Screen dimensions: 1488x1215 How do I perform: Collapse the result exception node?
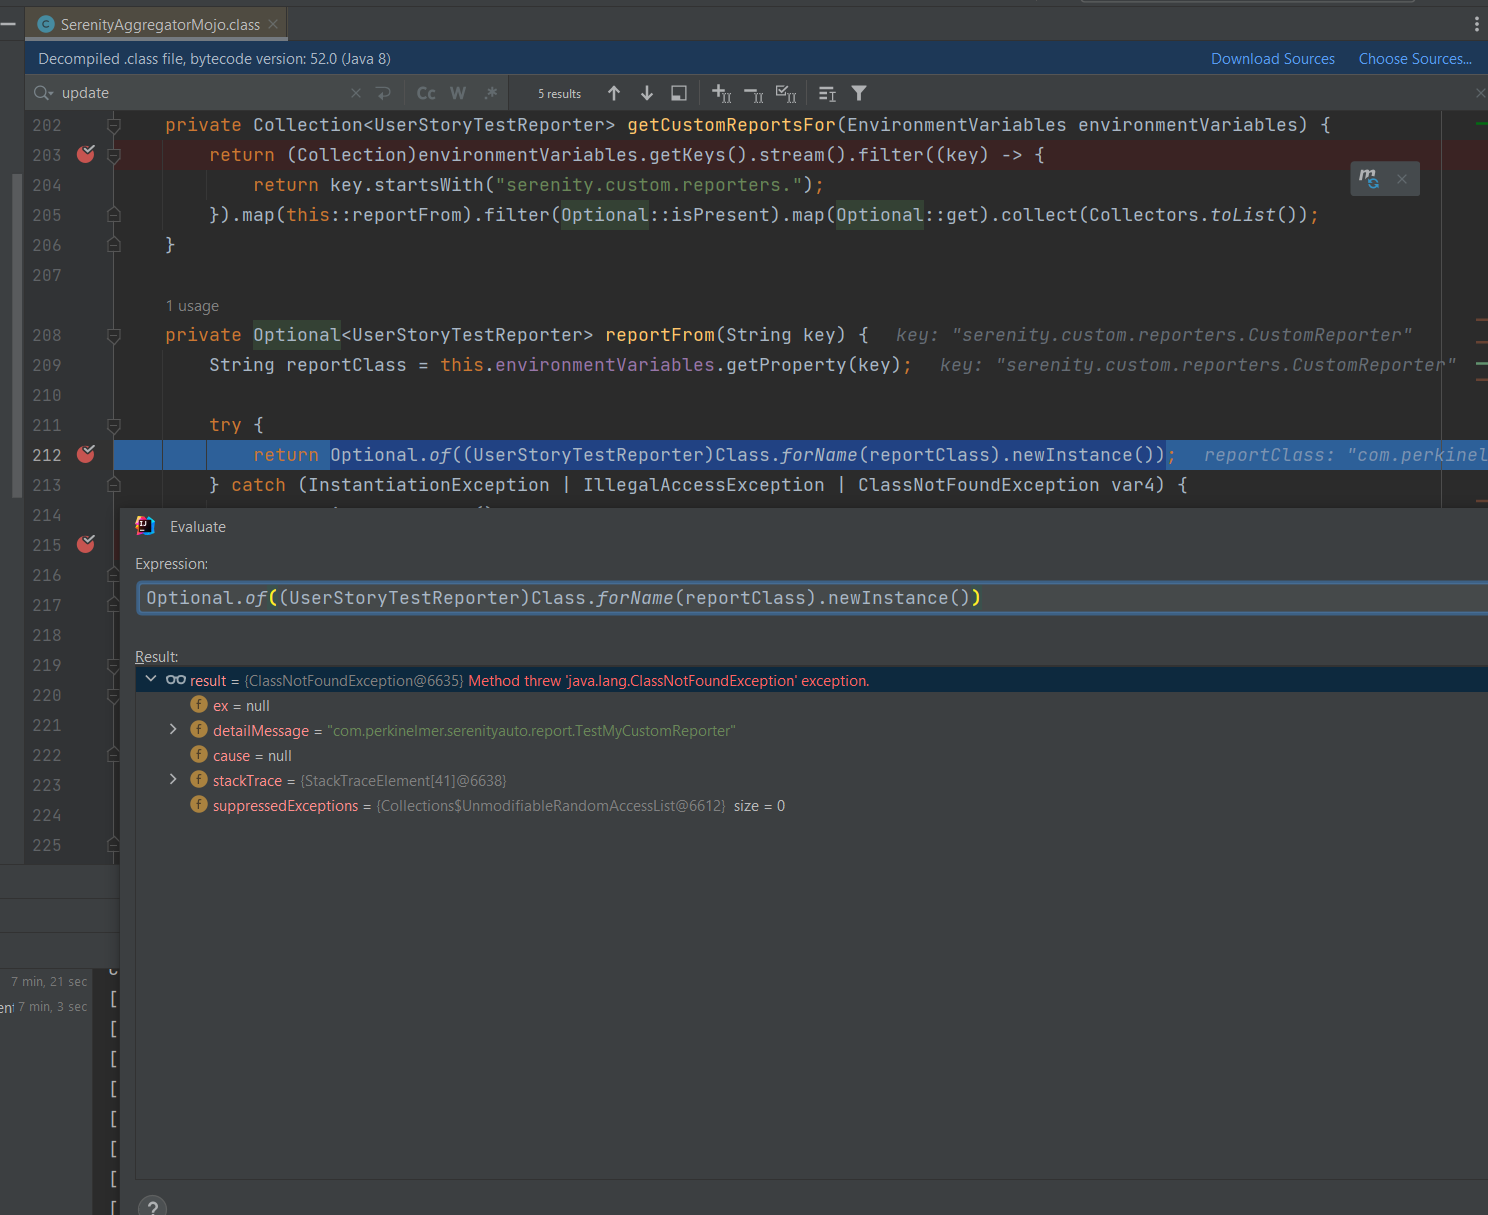click(x=151, y=679)
